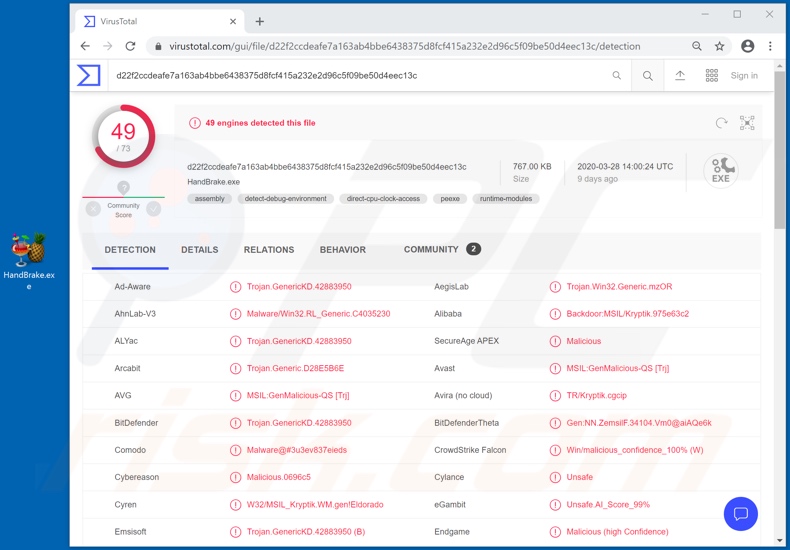Click Avira result TR/Kryptik.cgcip
The width and height of the screenshot is (790, 550).
[x=597, y=395]
